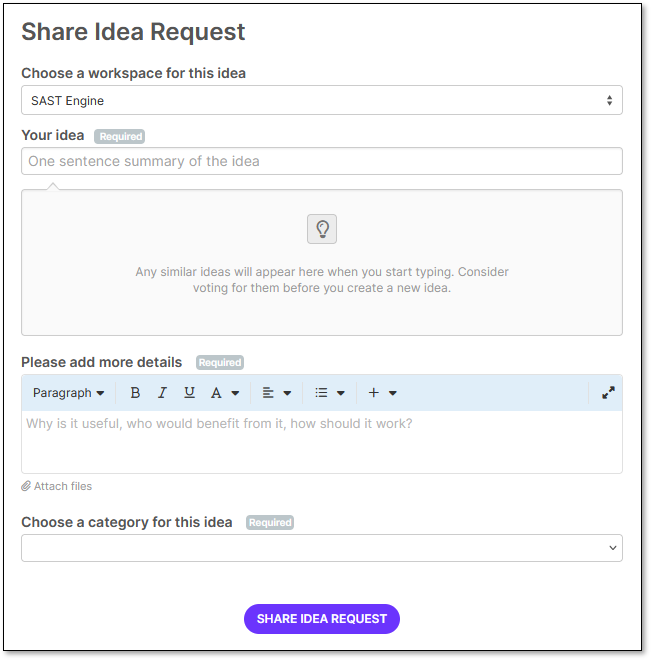
Task: Open the list style options
Action: 329,393
